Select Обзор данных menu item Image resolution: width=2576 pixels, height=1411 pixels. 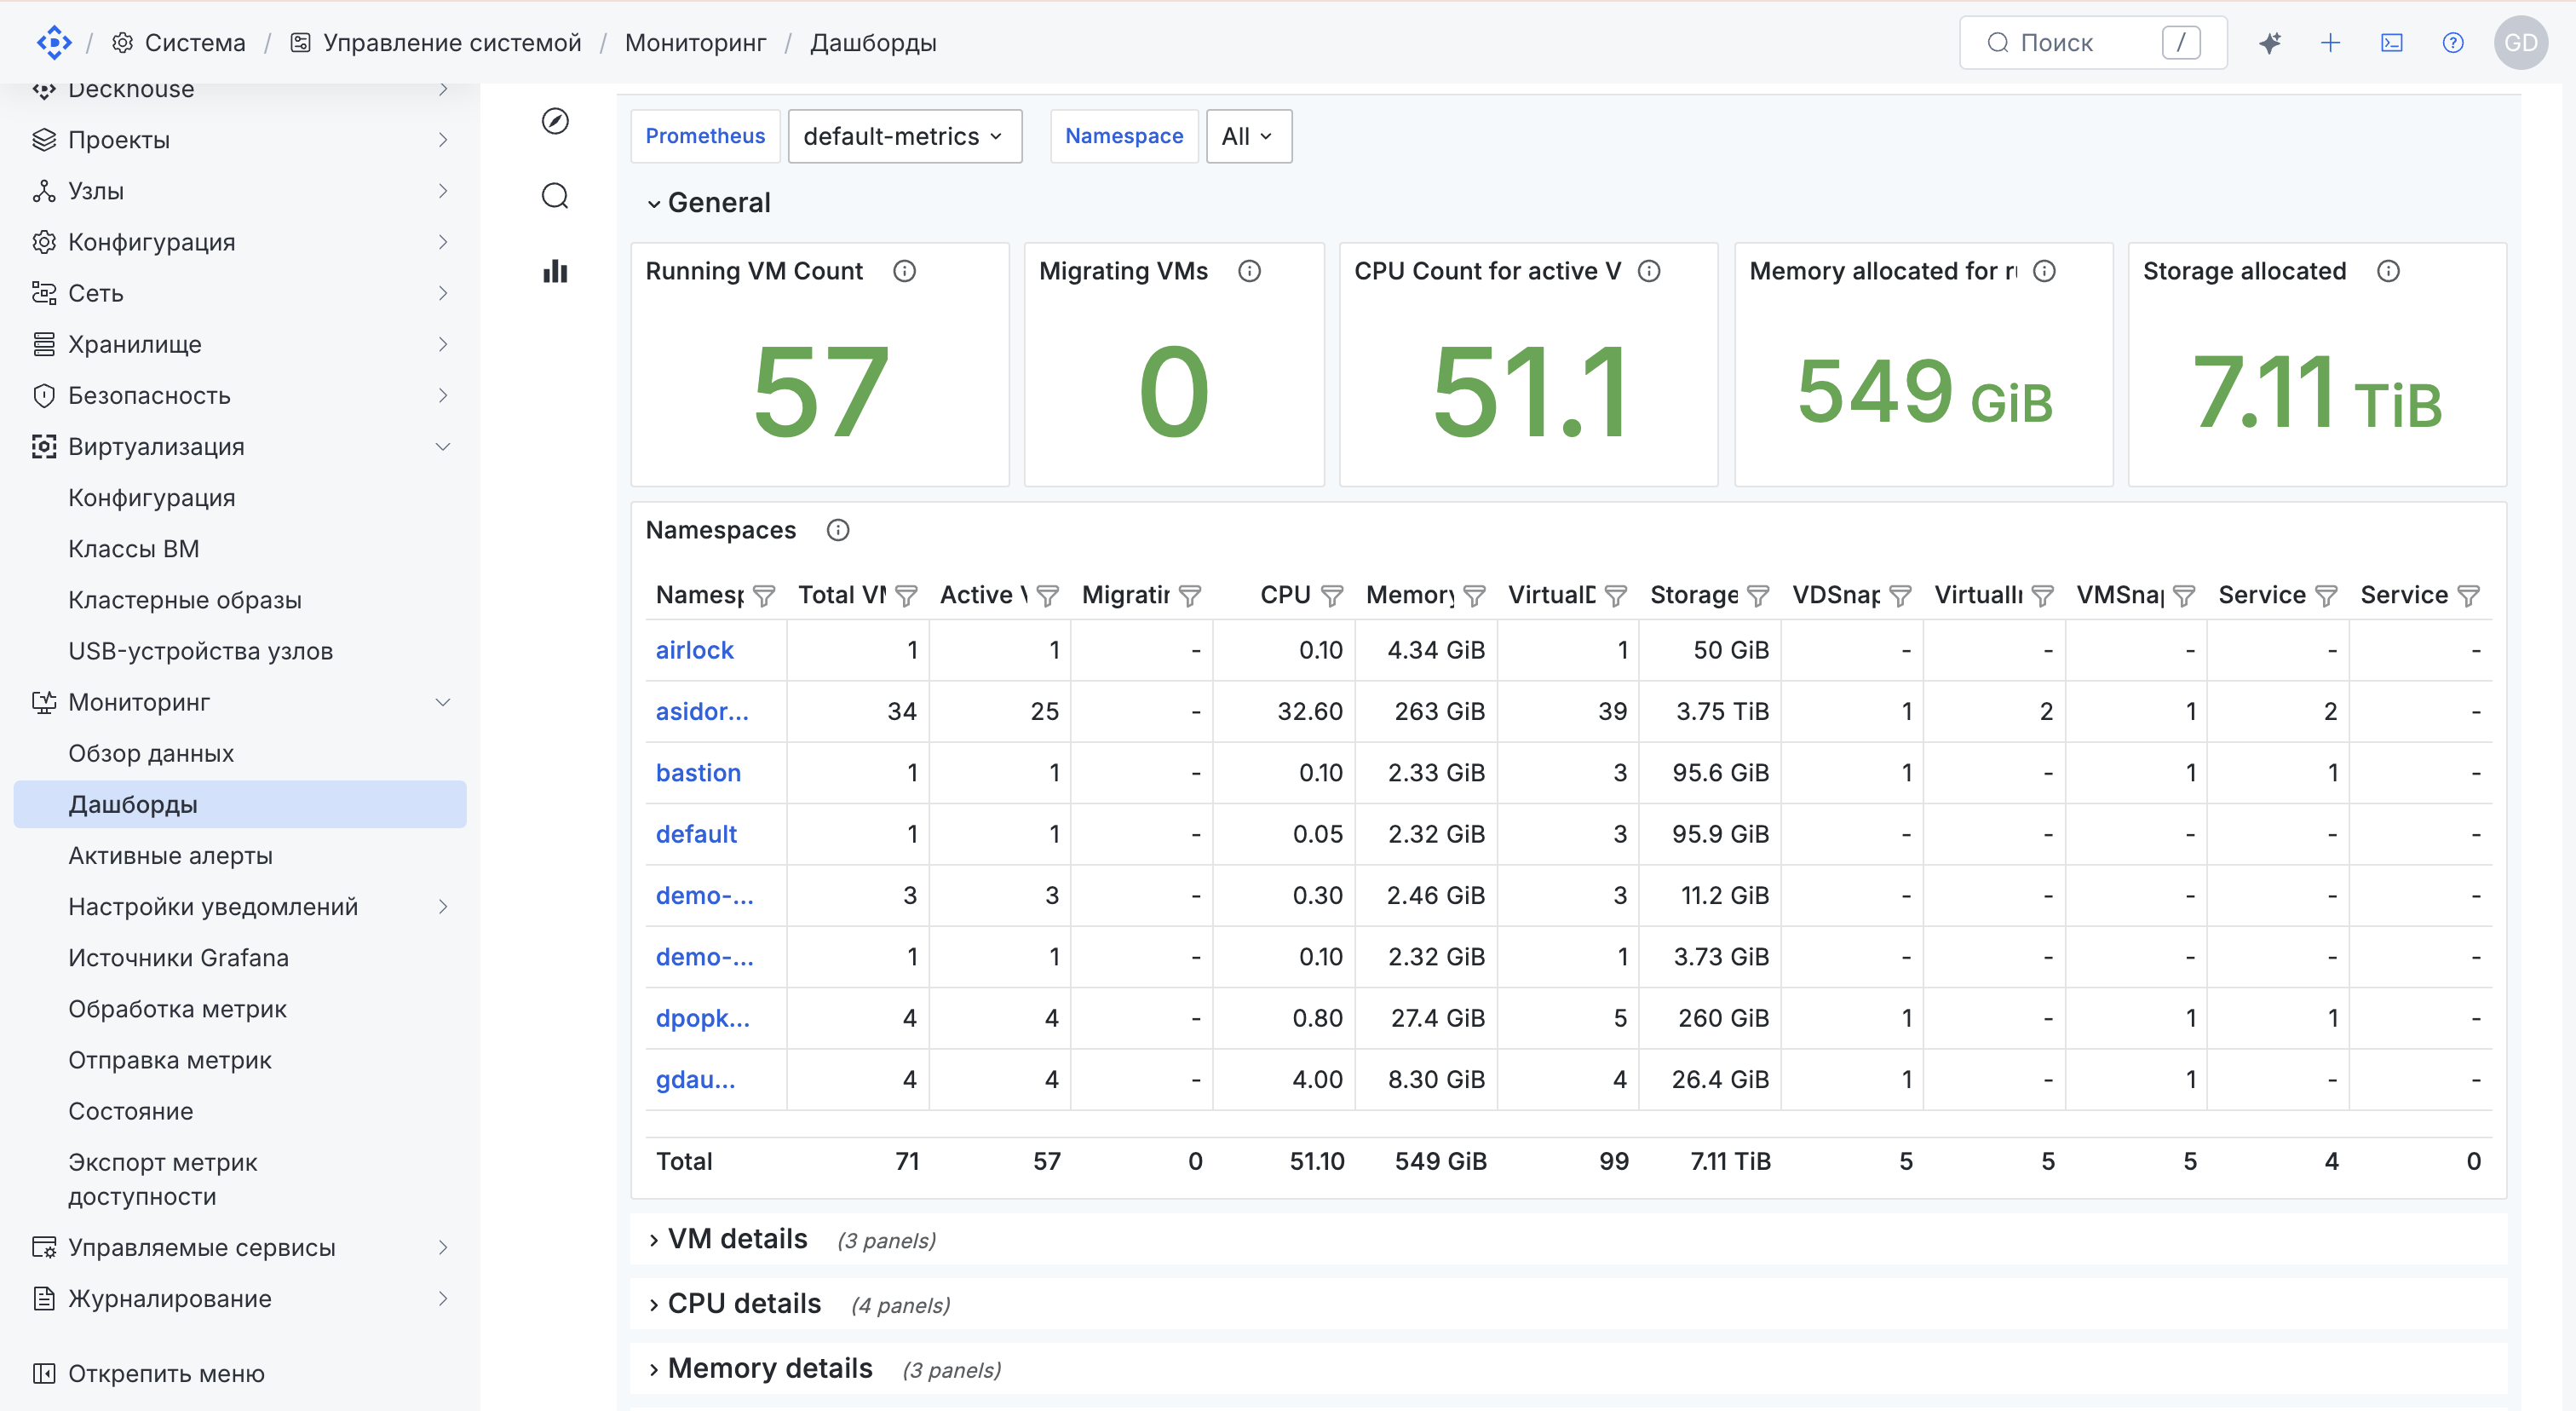coord(151,753)
